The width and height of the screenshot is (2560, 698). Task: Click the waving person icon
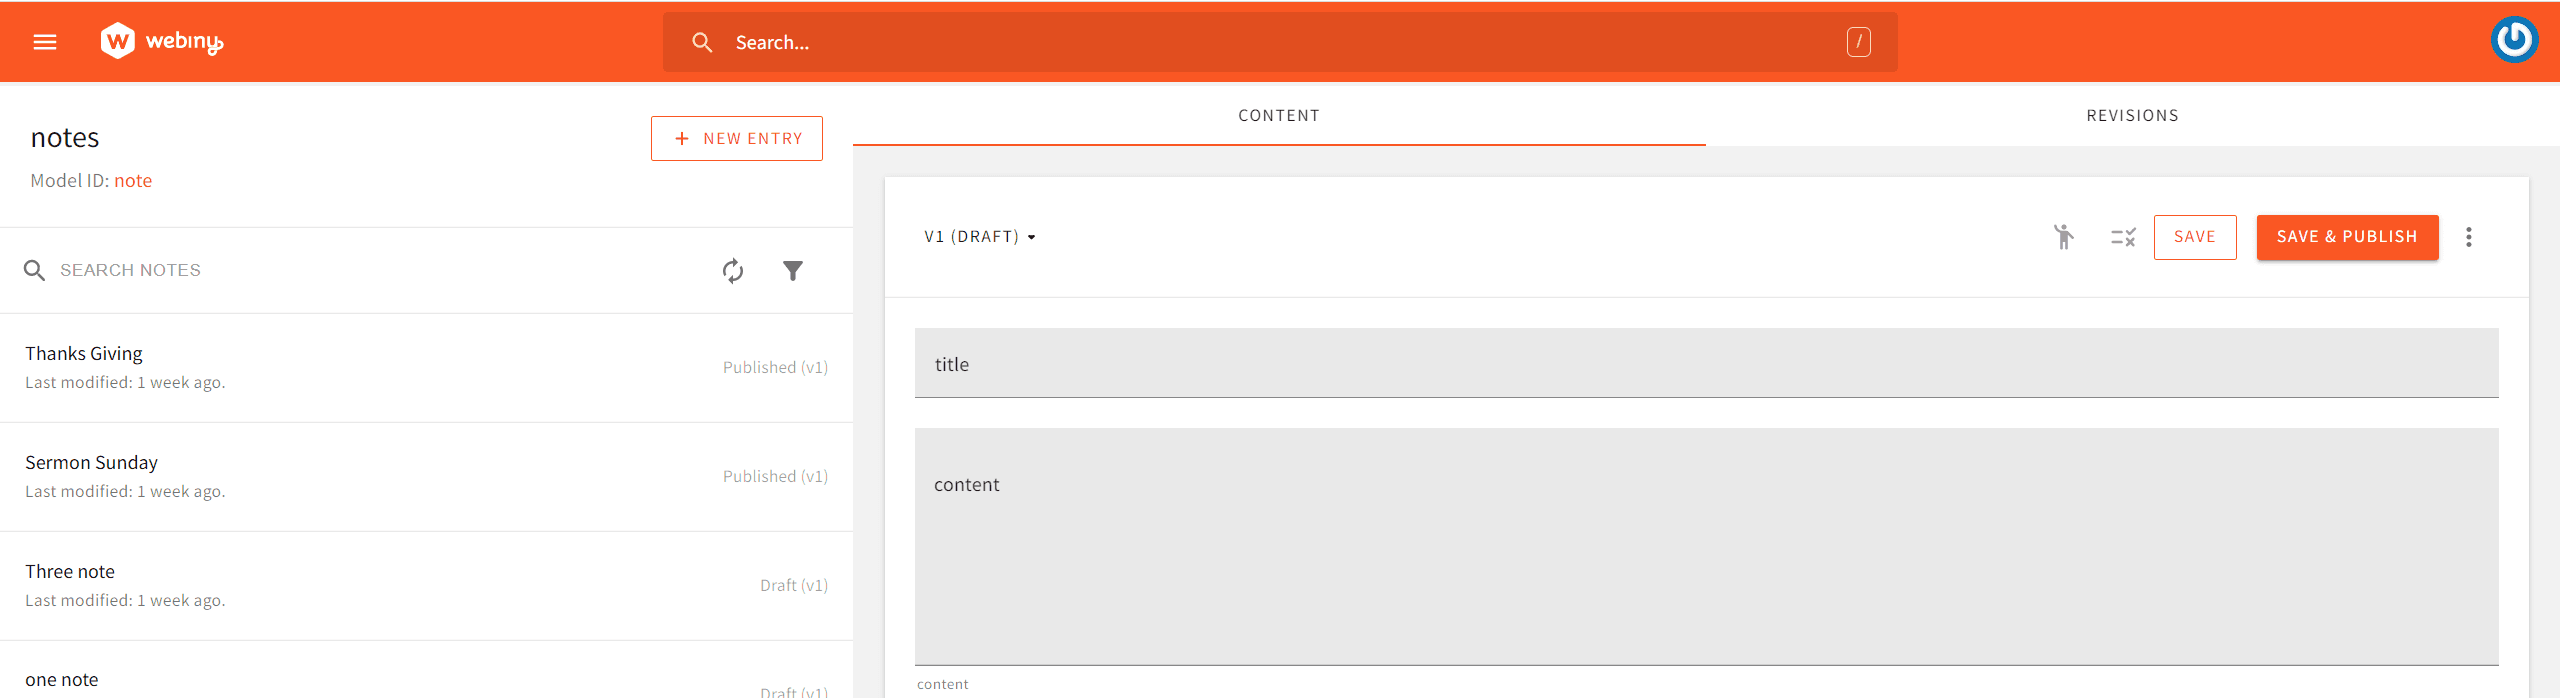(x=2063, y=237)
